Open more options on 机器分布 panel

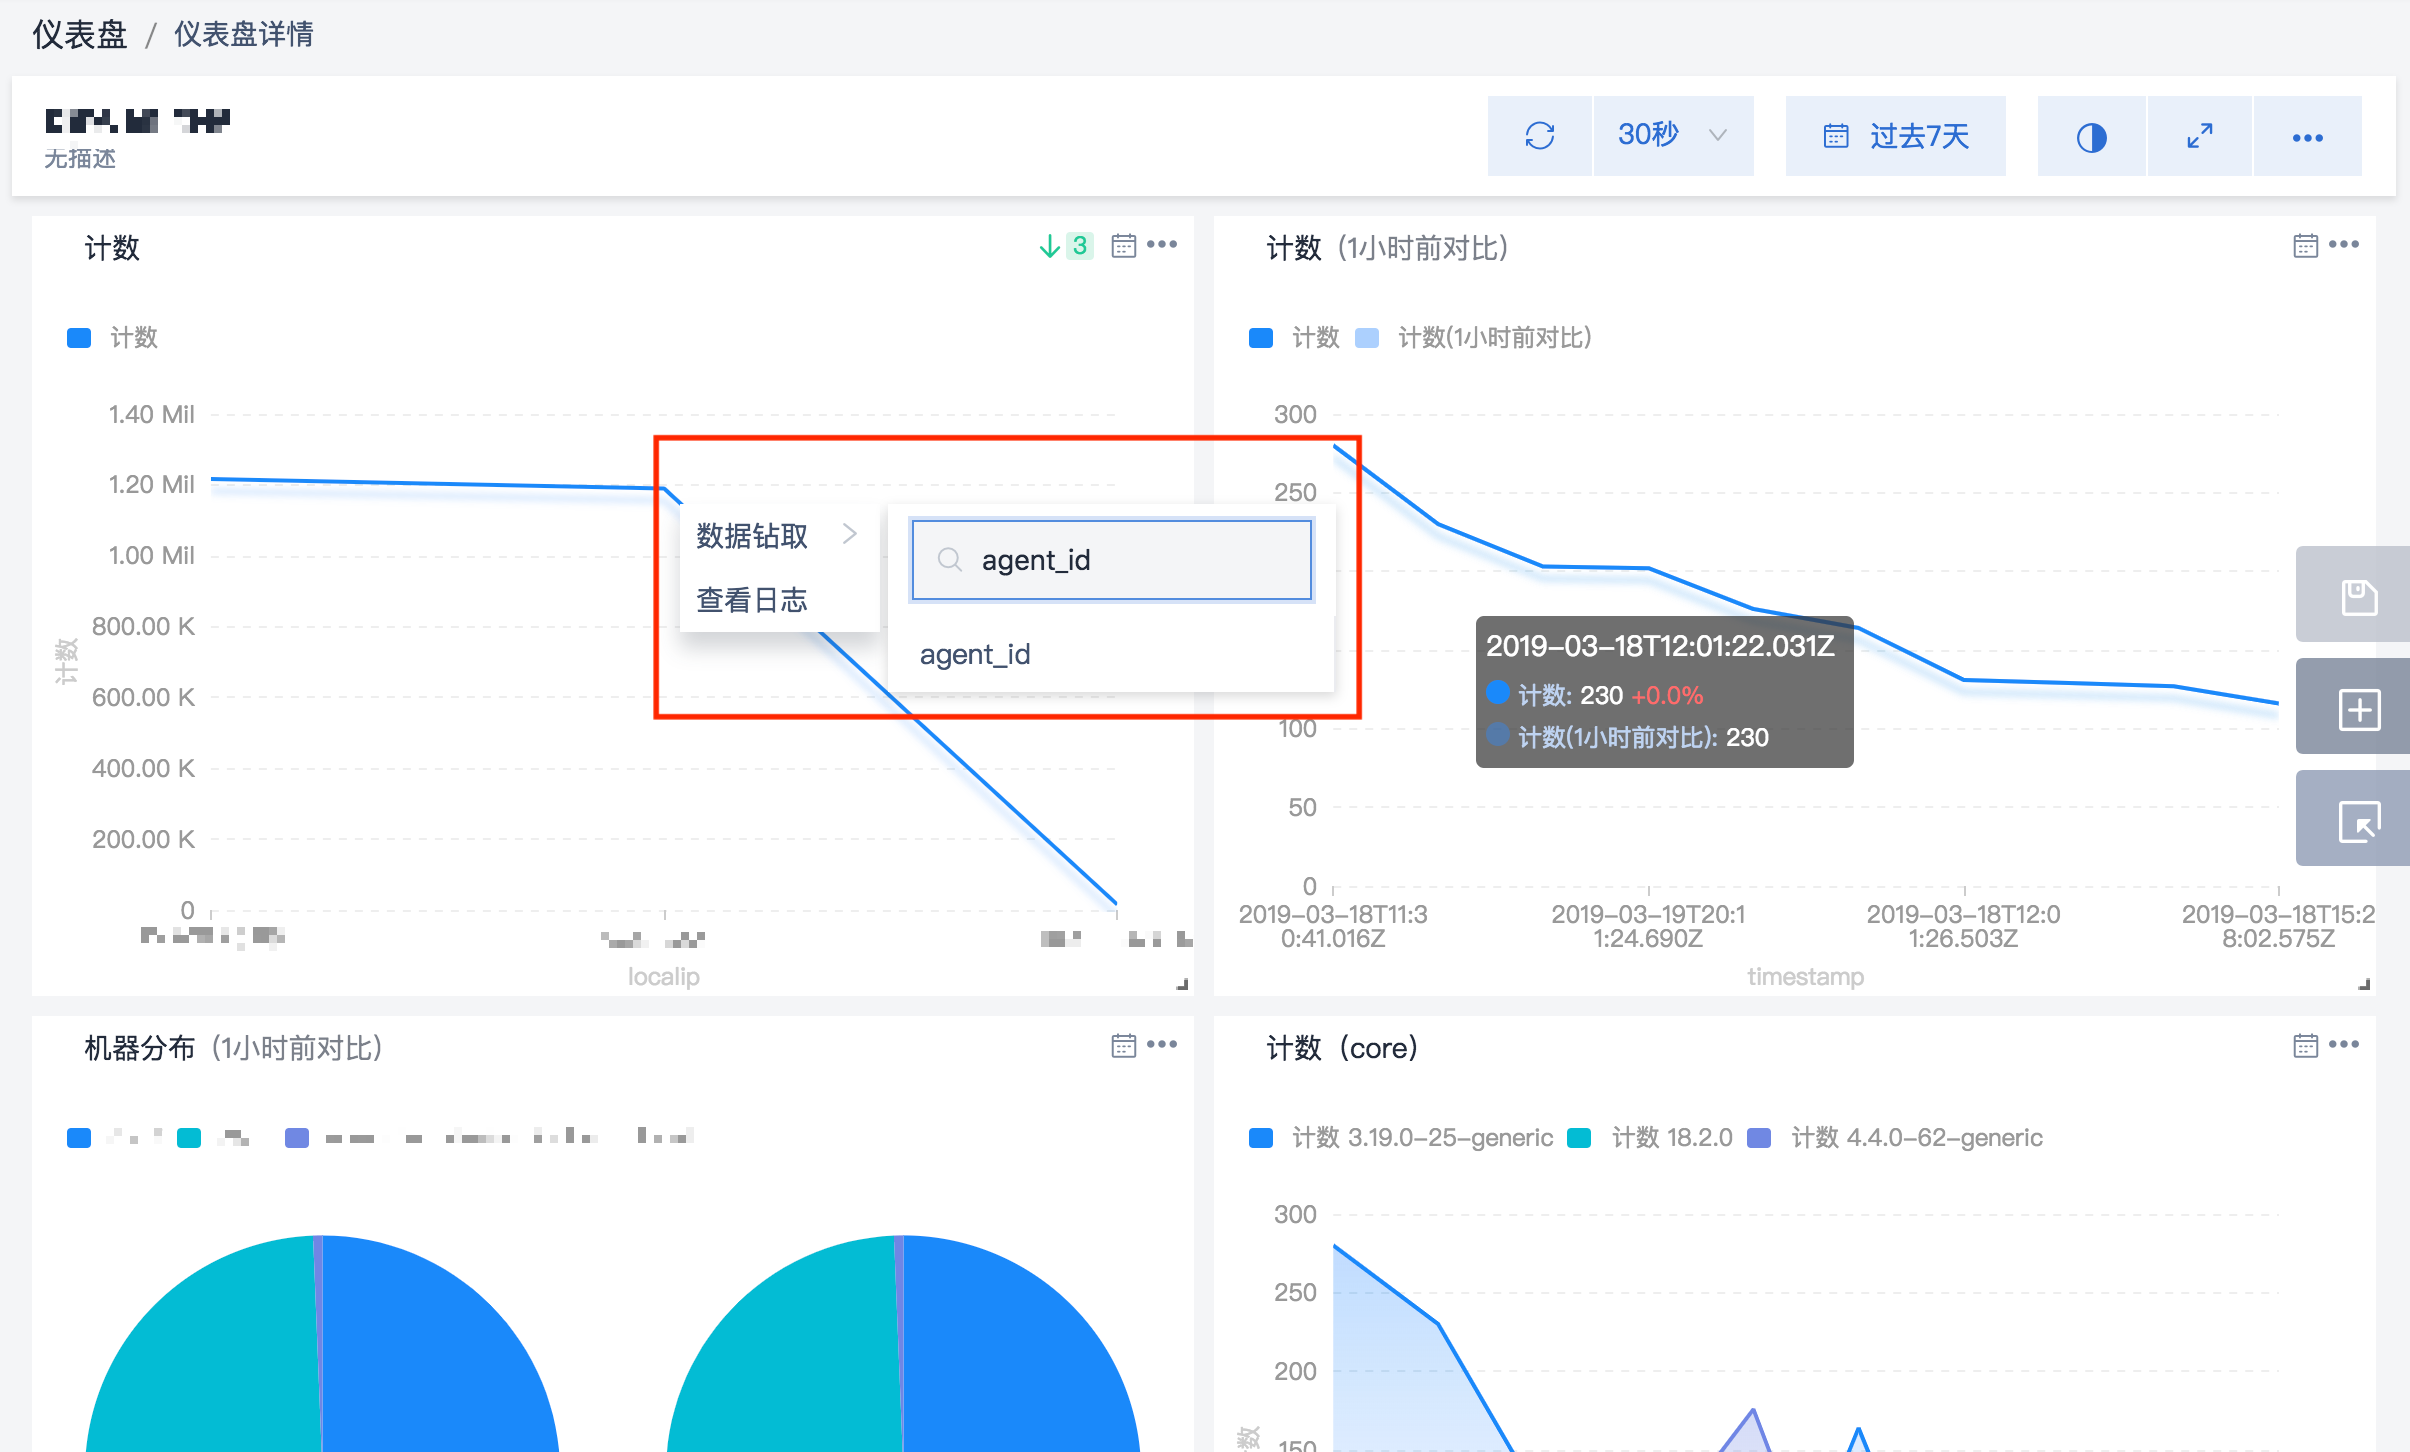coord(1162,1045)
